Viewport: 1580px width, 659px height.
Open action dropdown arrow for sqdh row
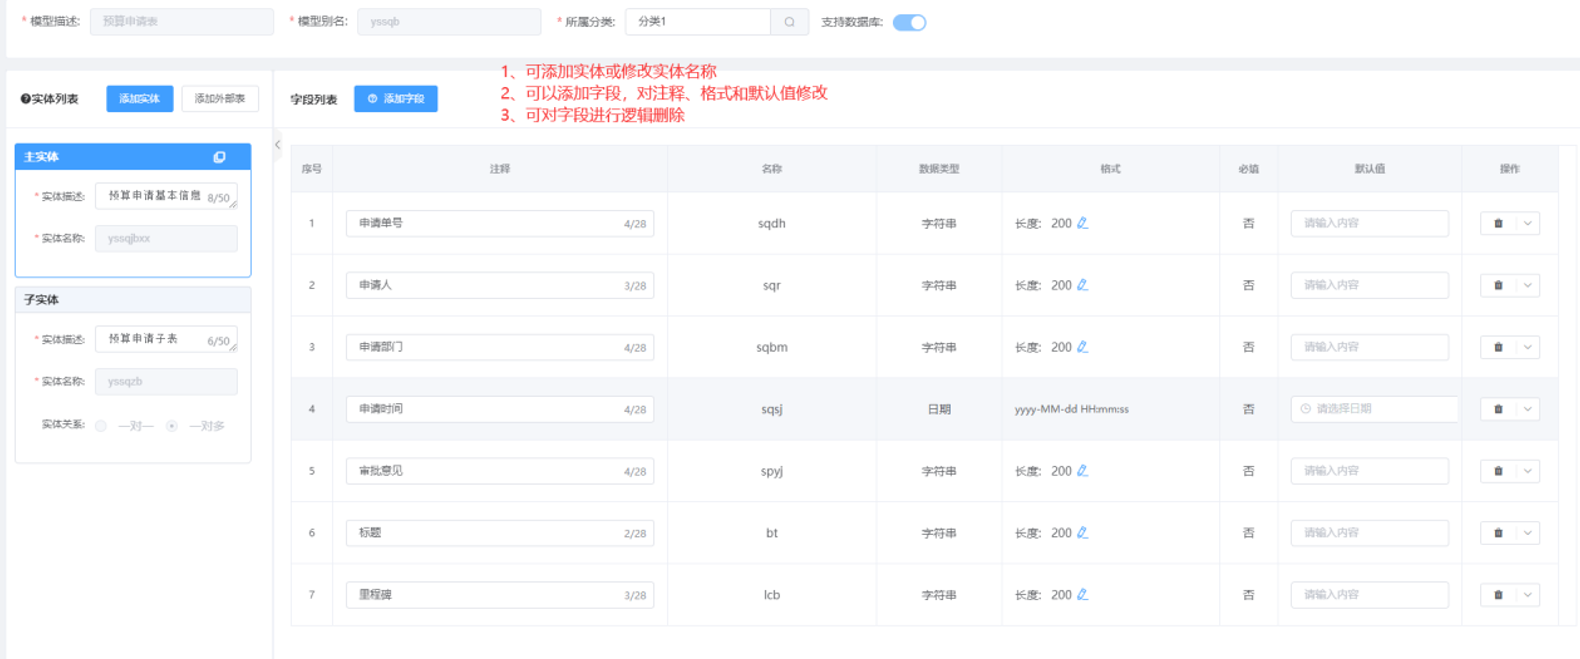(x=1528, y=223)
